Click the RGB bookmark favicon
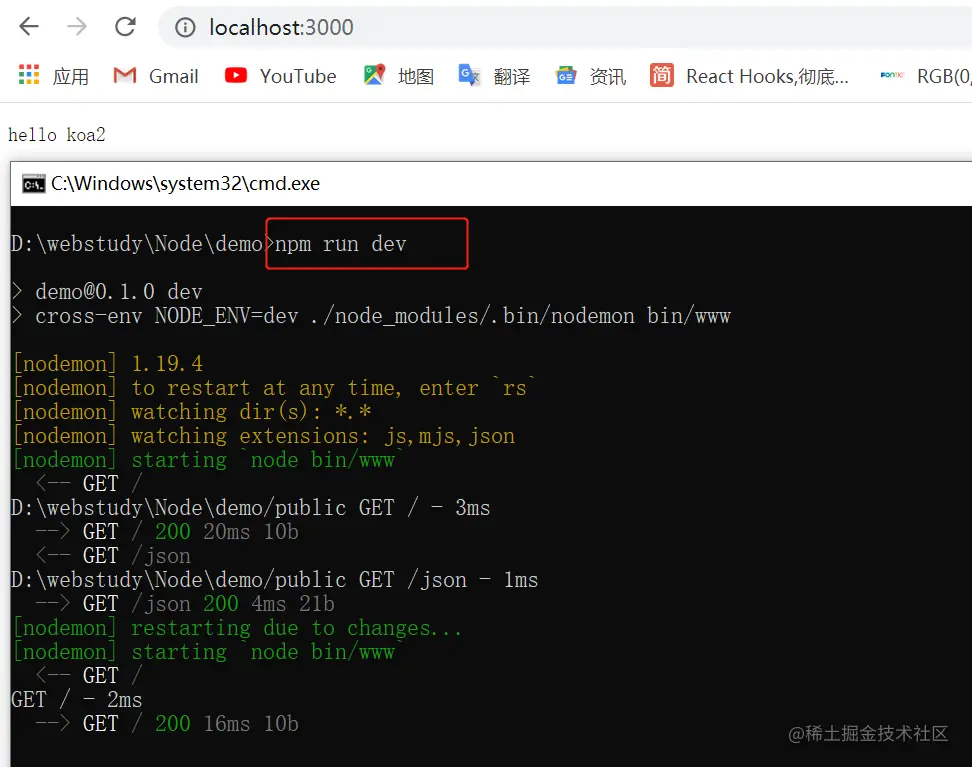The width and height of the screenshot is (972, 767). pos(892,75)
